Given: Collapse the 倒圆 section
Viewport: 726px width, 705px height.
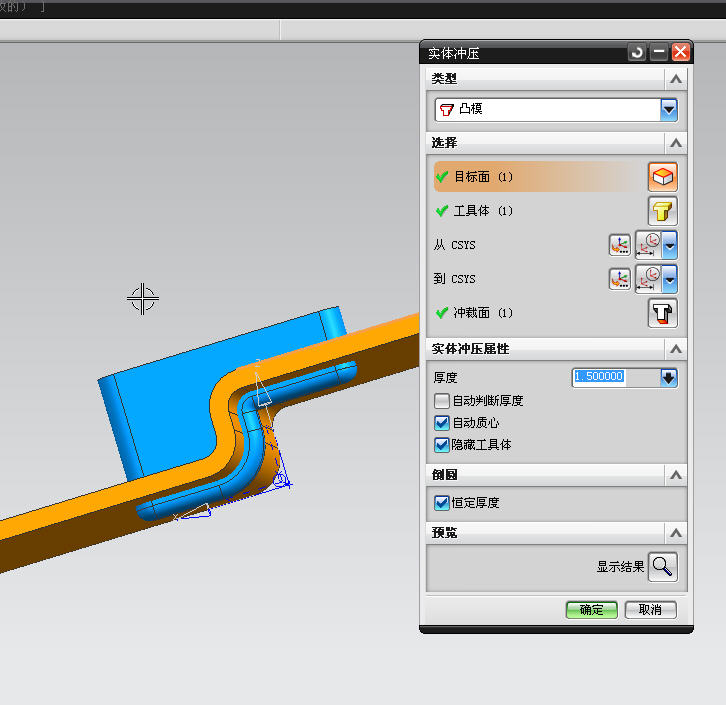Looking at the screenshot, I should click(x=676, y=475).
